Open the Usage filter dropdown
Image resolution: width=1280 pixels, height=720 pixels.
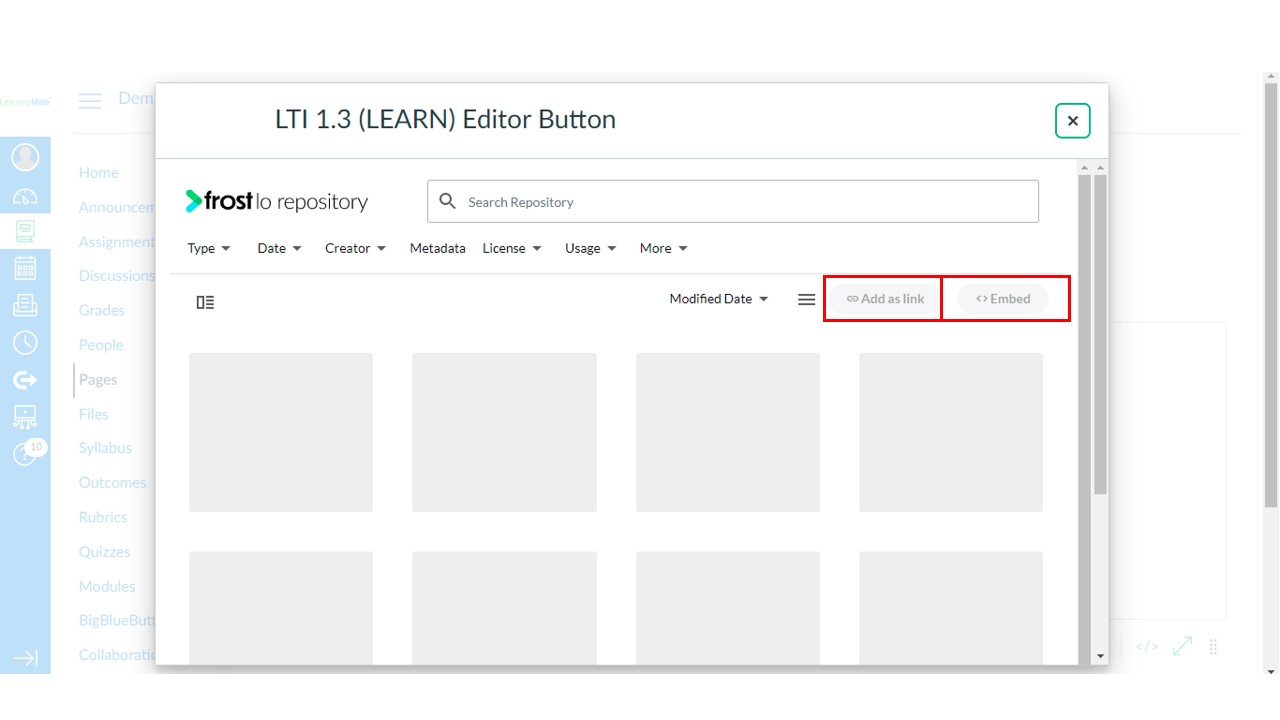(x=591, y=248)
